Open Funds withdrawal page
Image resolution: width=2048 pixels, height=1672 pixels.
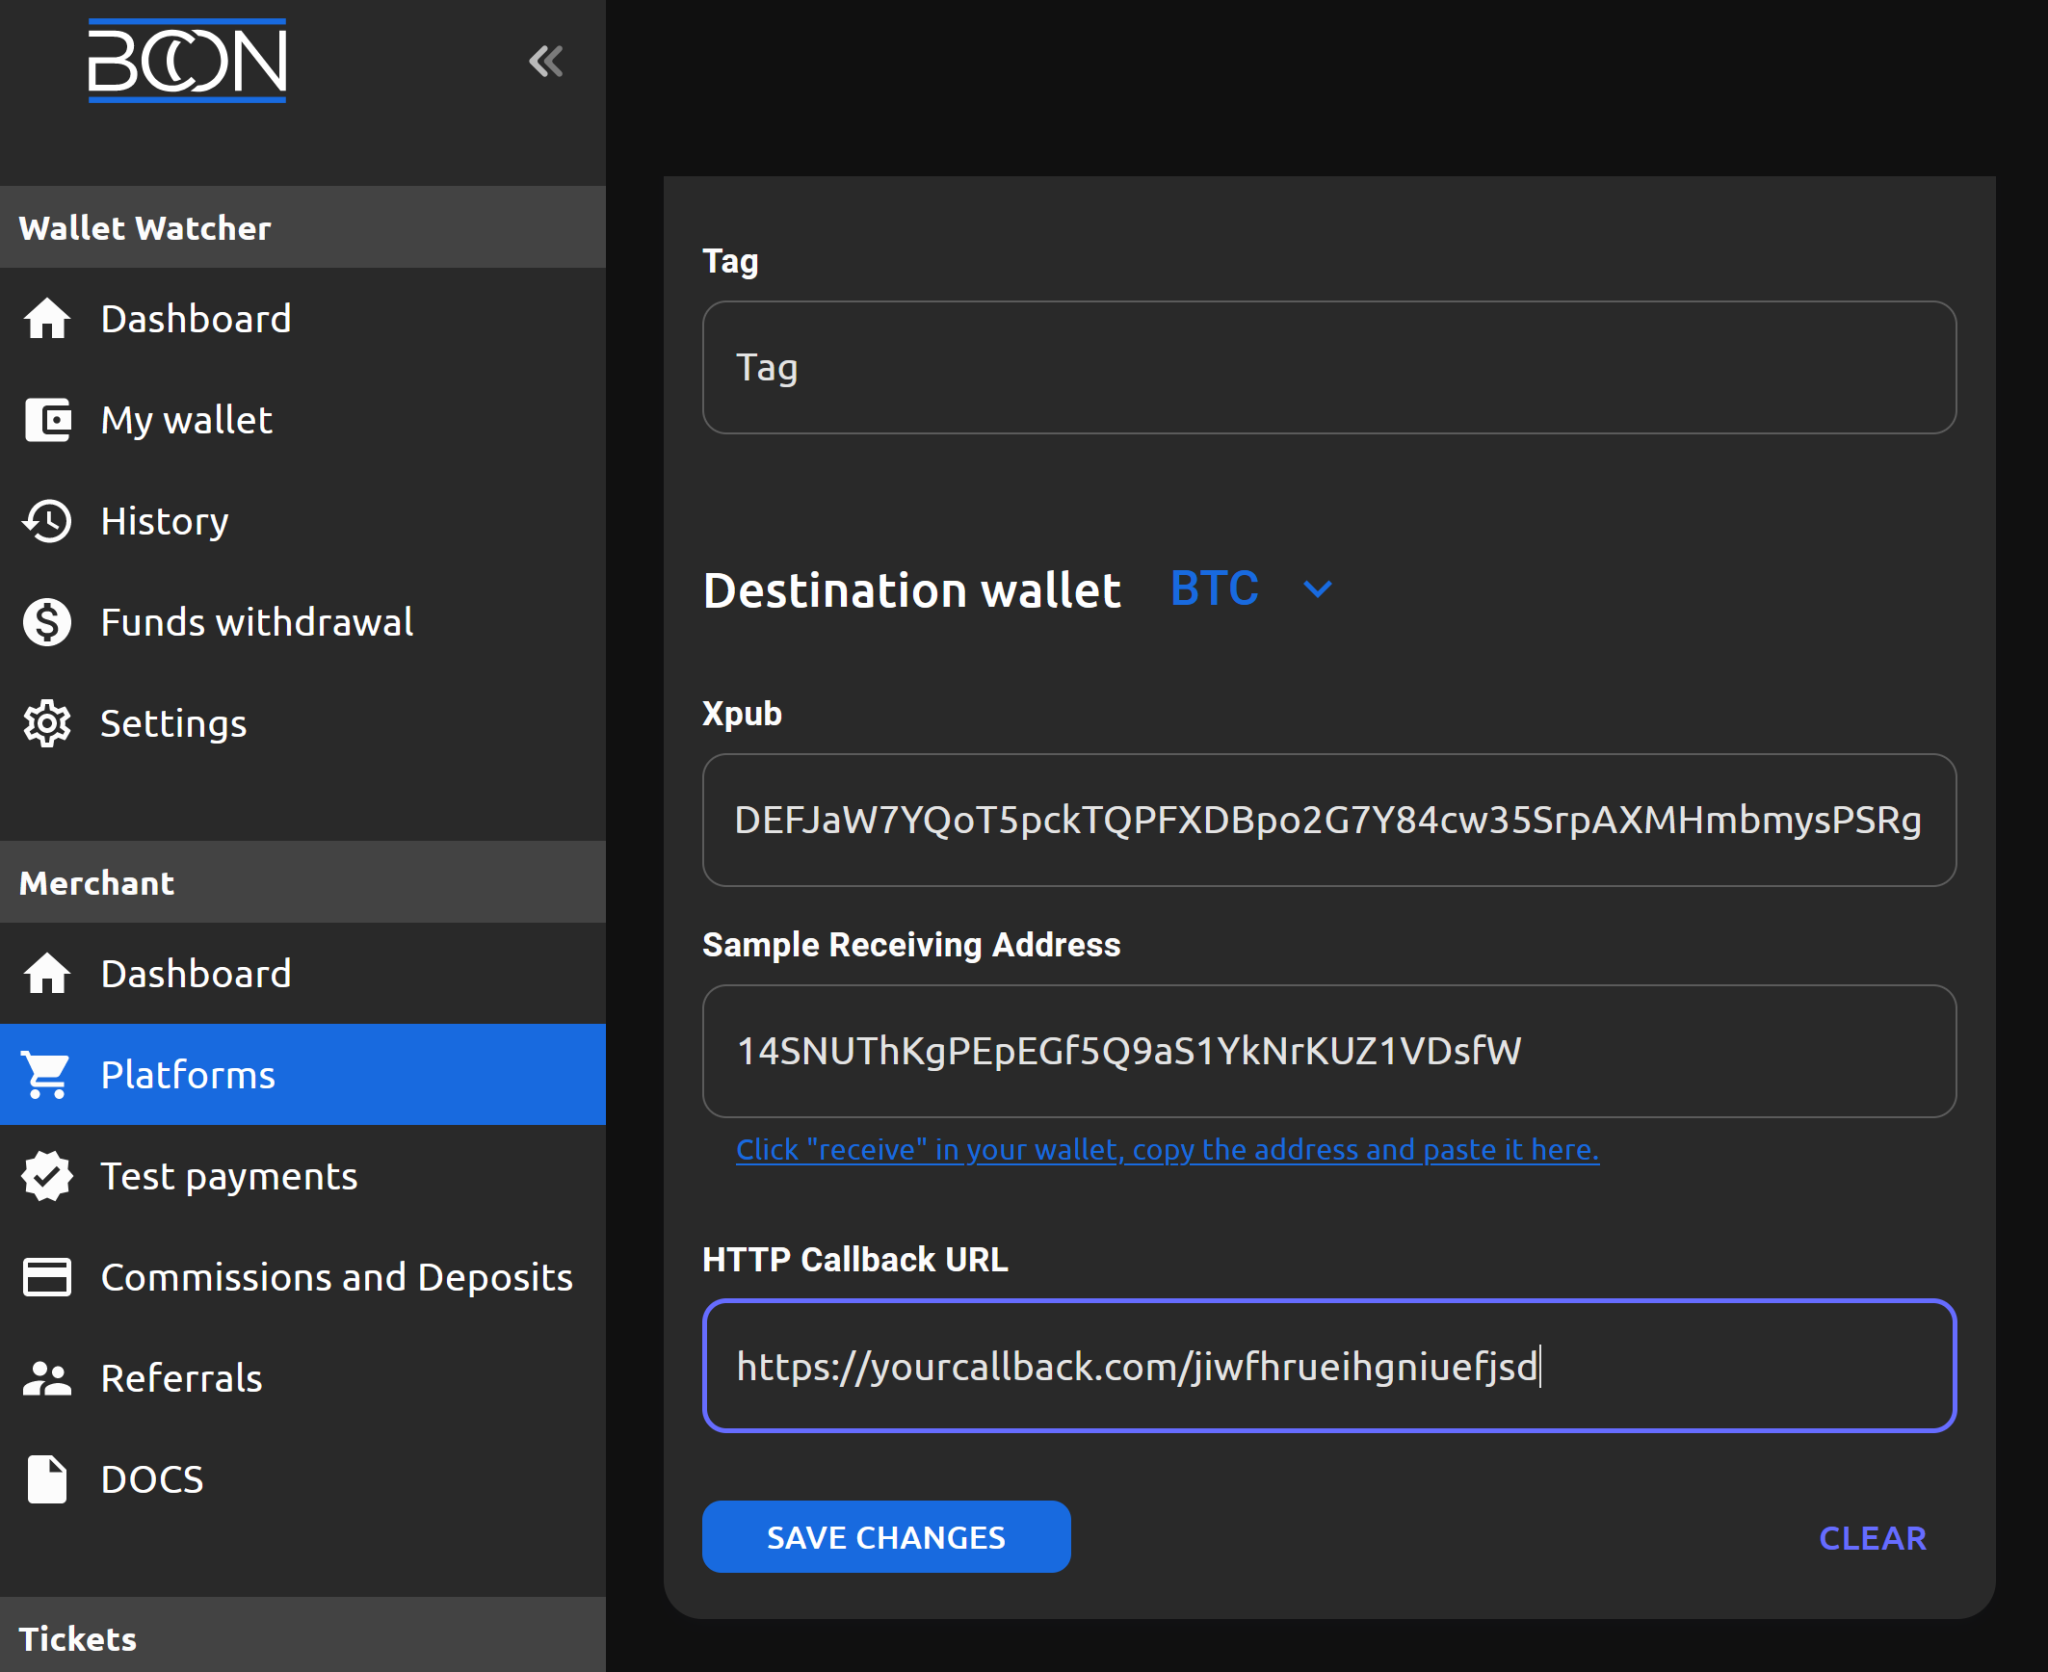[x=303, y=622]
